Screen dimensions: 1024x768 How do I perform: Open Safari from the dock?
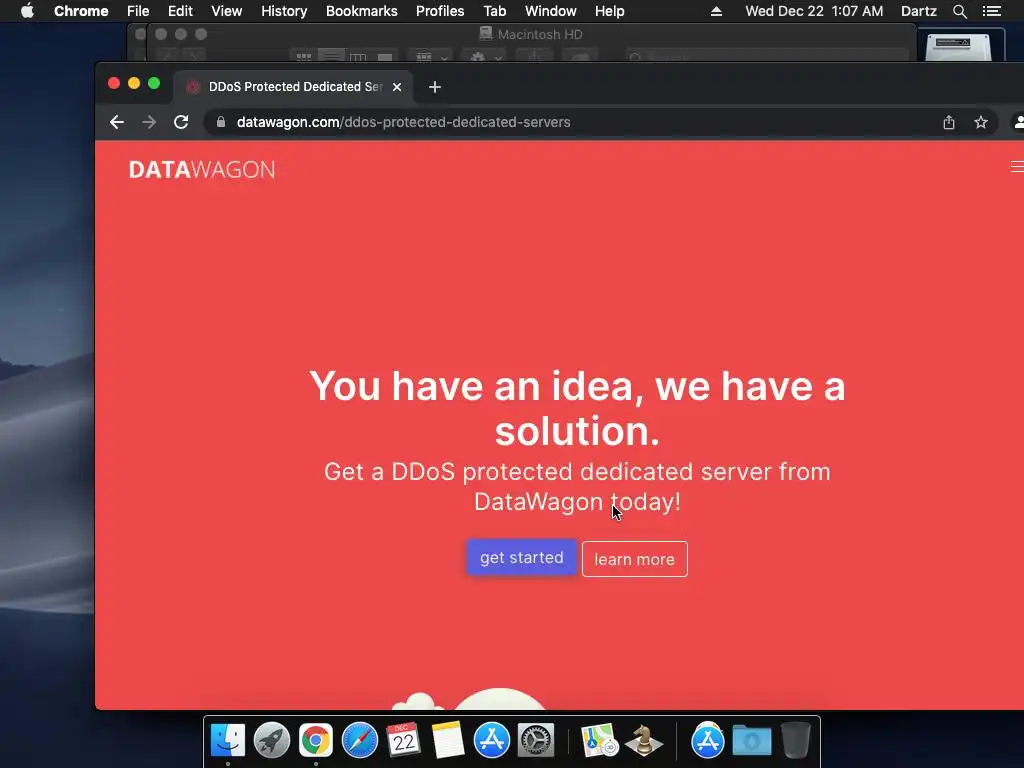coord(360,741)
